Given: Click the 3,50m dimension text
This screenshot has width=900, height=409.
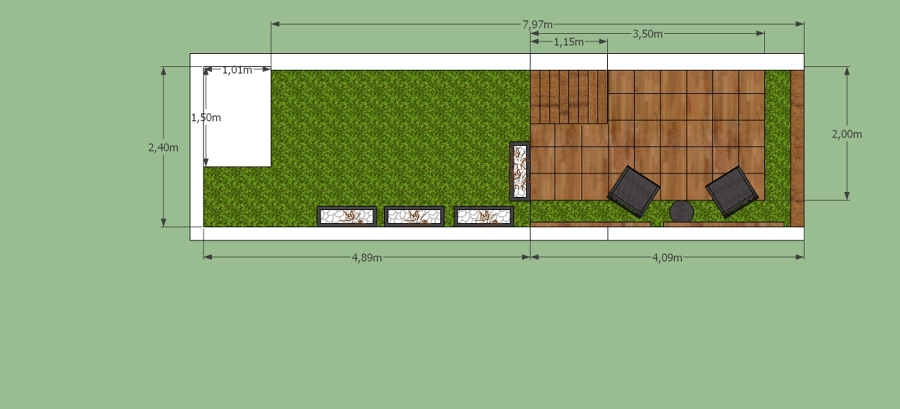Looking at the screenshot, I should coord(648,33).
